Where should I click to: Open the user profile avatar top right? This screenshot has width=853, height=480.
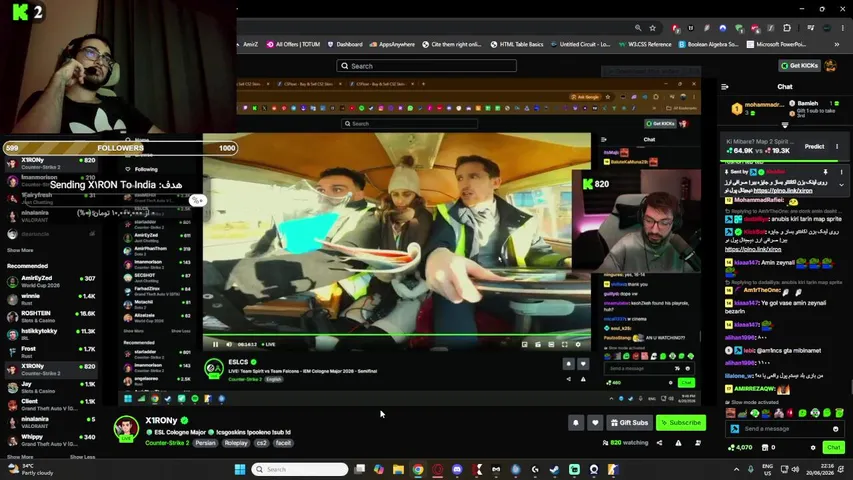point(830,66)
